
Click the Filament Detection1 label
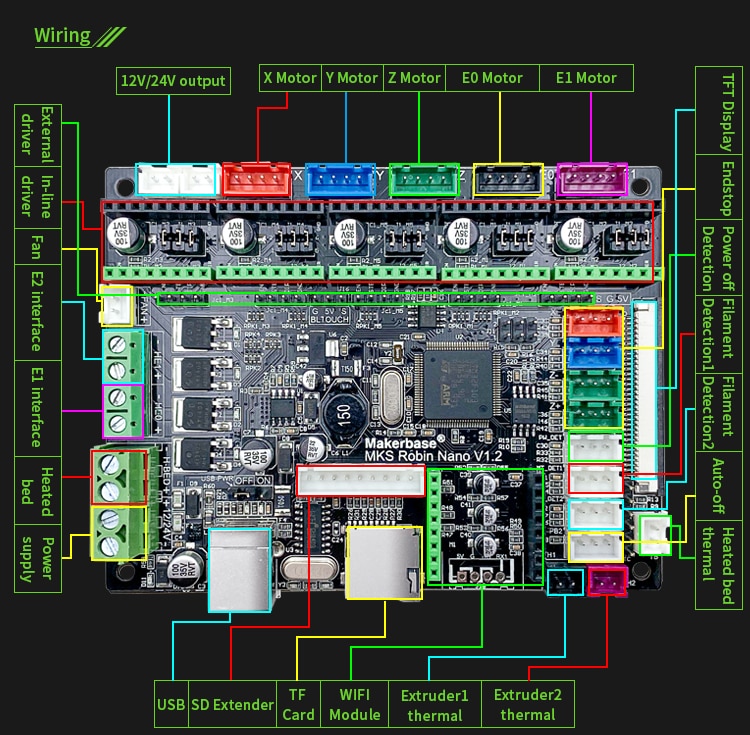tap(718, 335)
